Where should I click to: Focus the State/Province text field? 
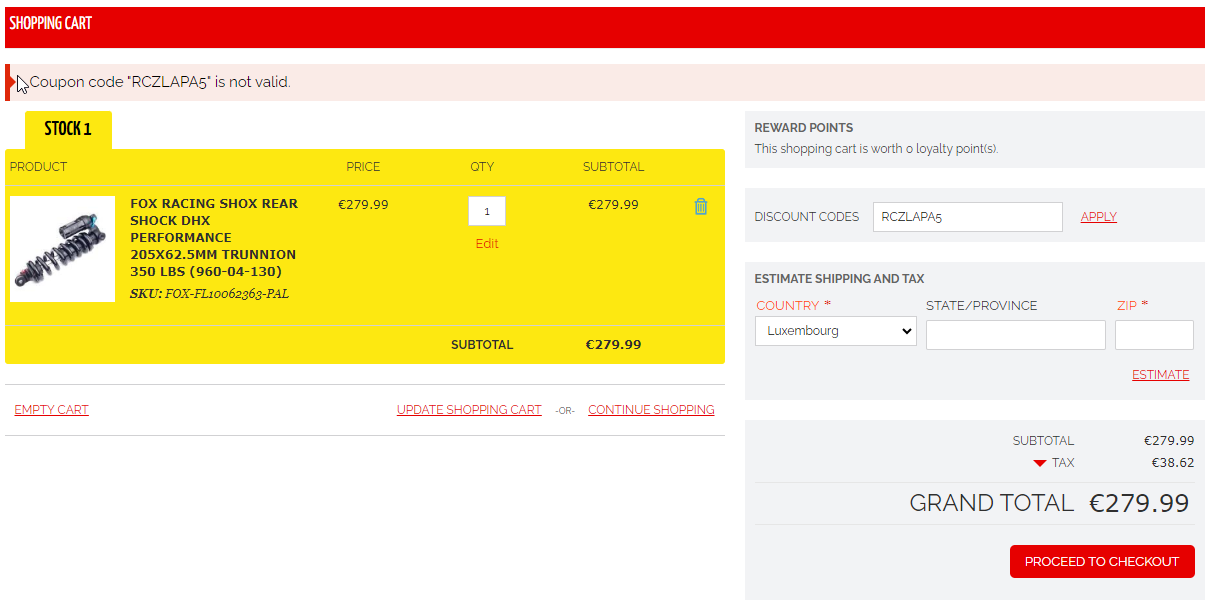point(1015,335)
